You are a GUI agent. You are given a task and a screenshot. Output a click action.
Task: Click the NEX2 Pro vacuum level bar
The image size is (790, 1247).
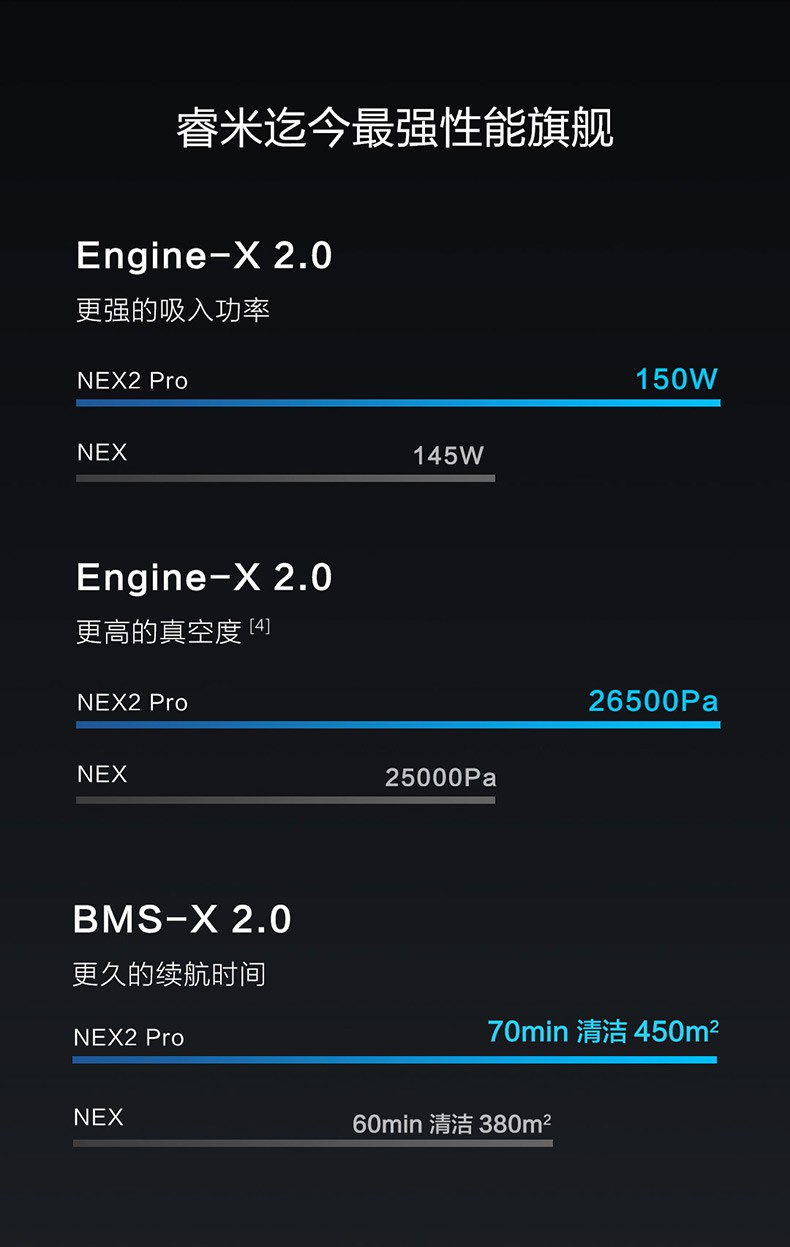pos(398,724)
